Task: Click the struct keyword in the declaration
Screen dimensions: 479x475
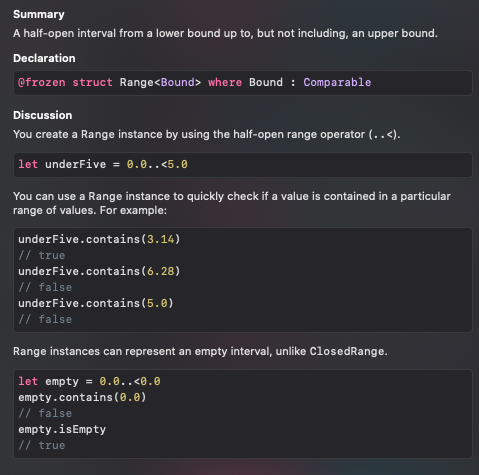Action: point(92,82)
